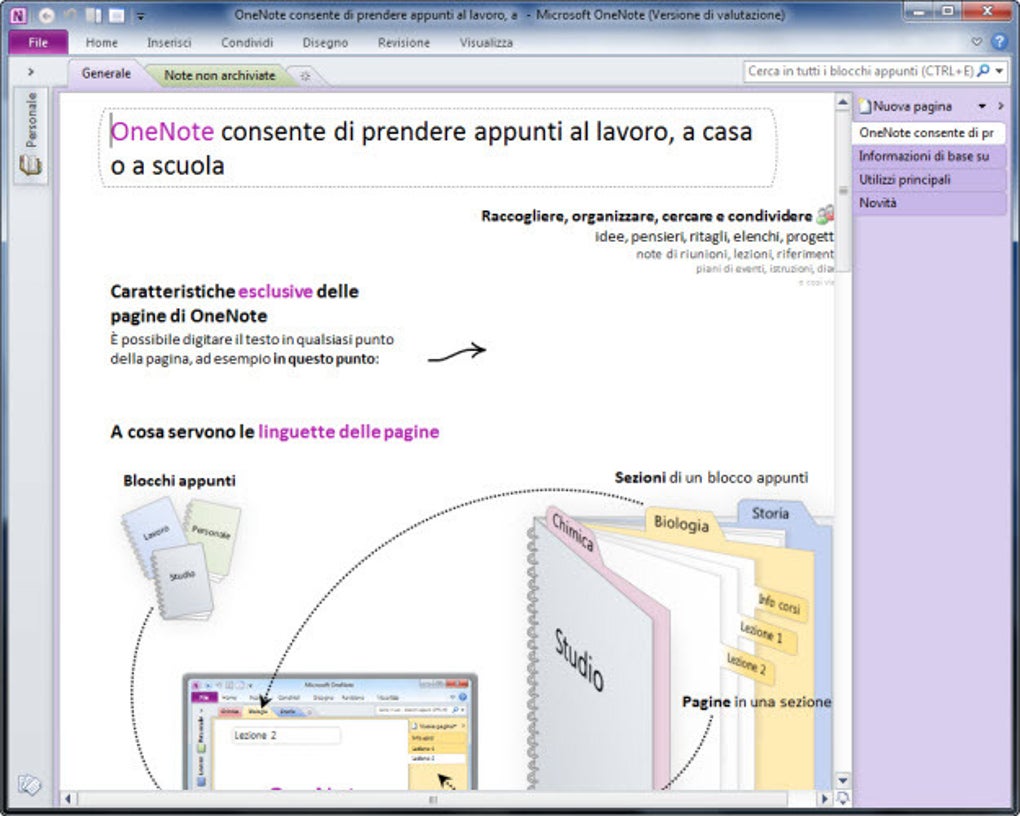Select the Generale section tab
The height and width of the screenshot is (816, 1020).
106,74
